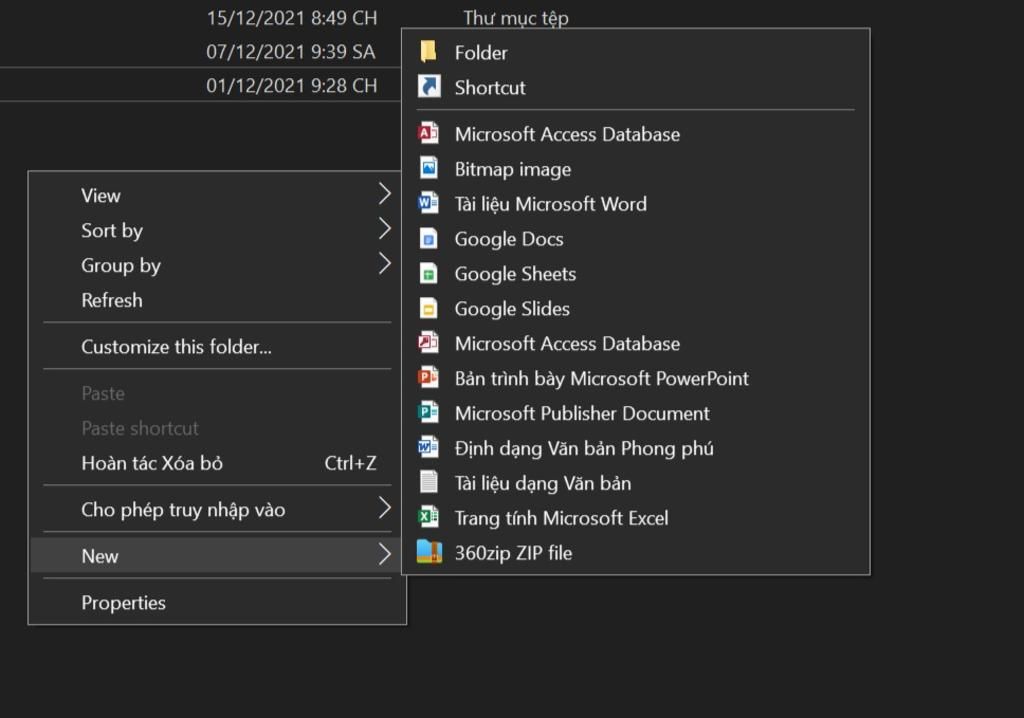Open Properties from the context menu
1024x718 pixels.
click(124, 603)
